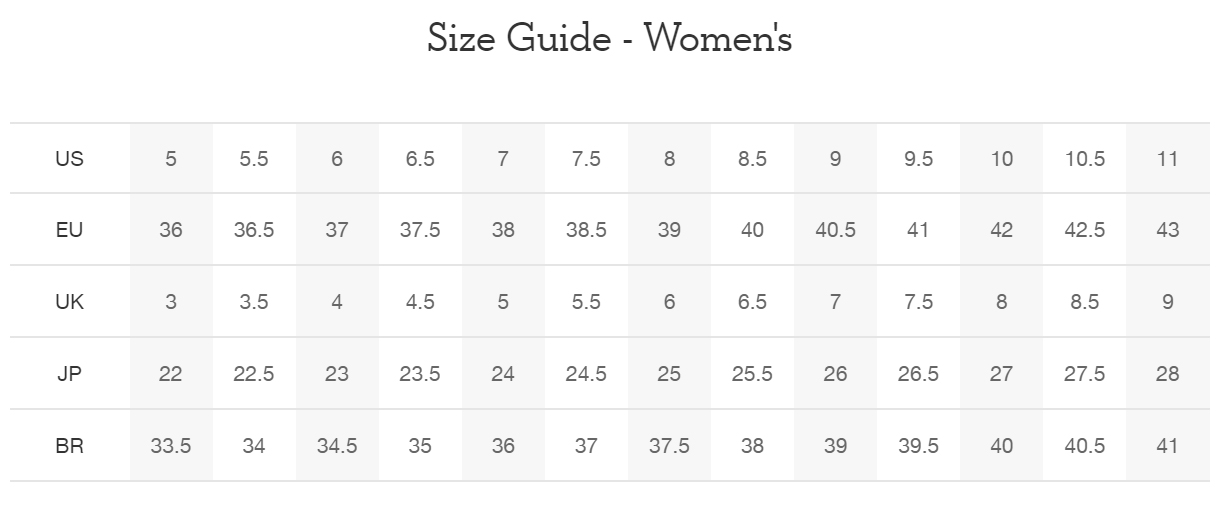Screen dimensions: 1228x517
Task: Select EU size 36.5 cell
Action: coord(254,230)
